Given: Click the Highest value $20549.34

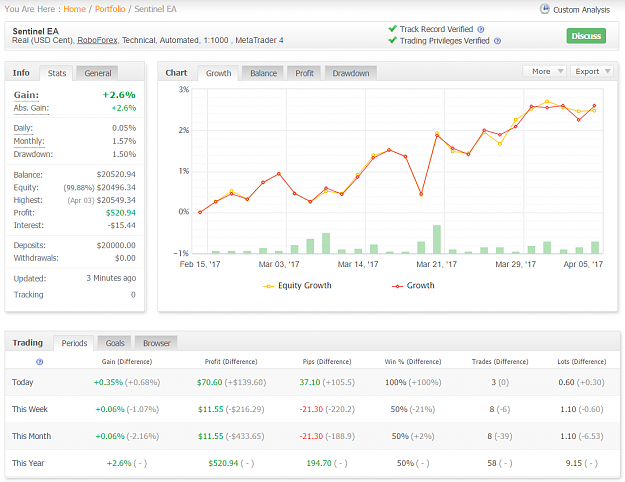Looking at the screenshot, I should (116, 200).
